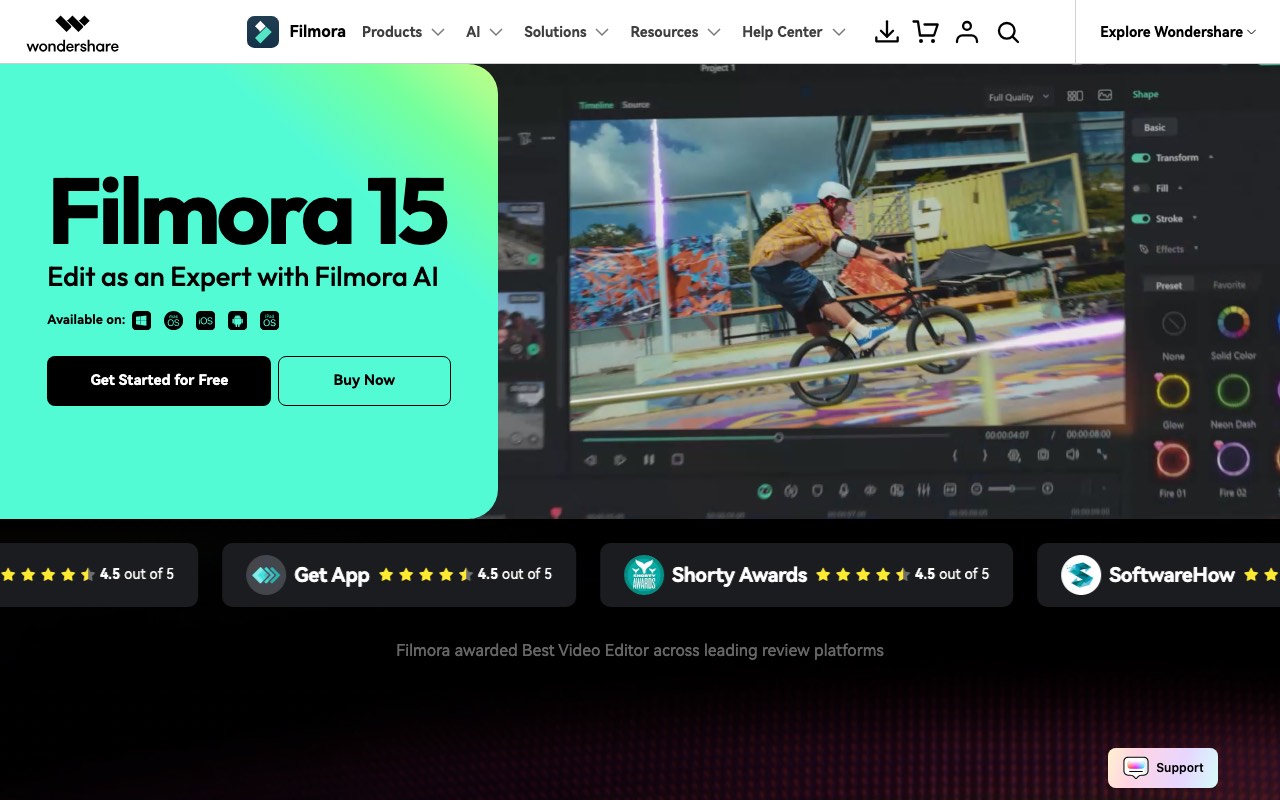Screen dimensions: 1280x800
Task: Click the search magnifier icon
Action: tap(1008, 32)
